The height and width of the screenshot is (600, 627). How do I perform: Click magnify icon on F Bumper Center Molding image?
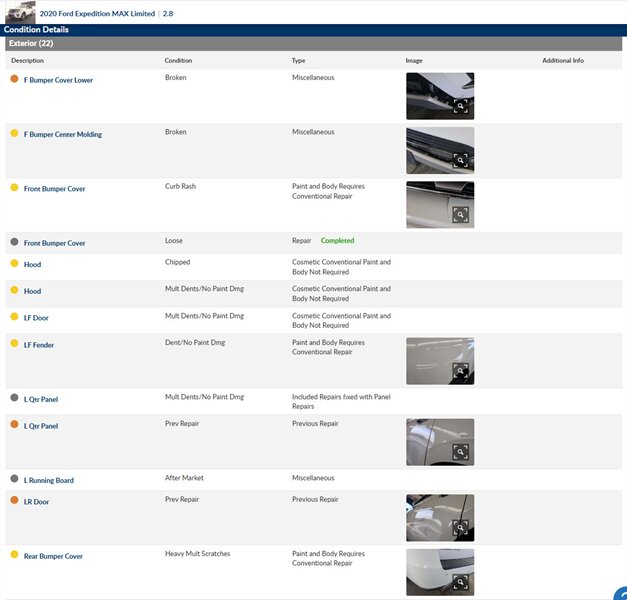coord(461,160)
